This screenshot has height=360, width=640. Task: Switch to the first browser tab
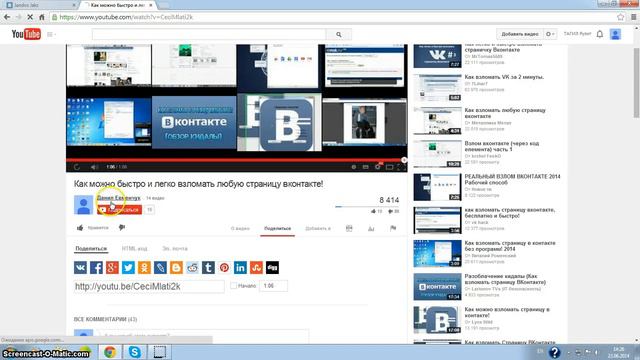click(40, 5)
